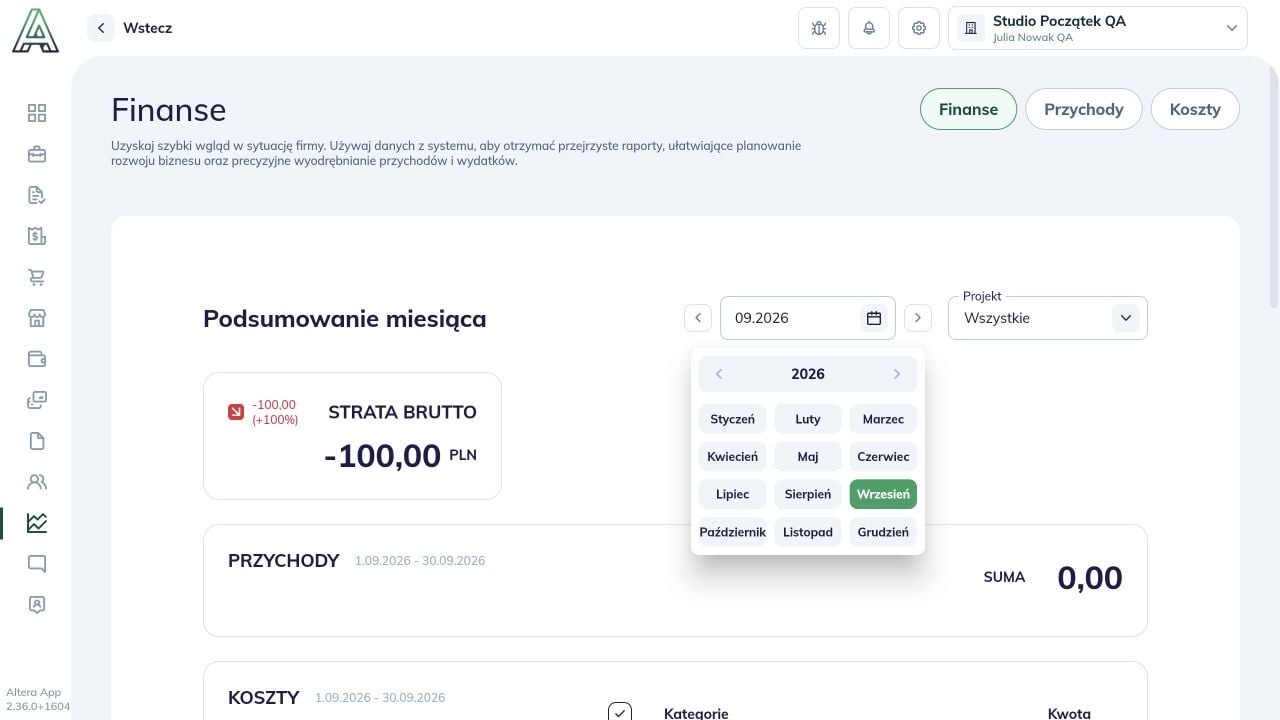Screen dimensions: 1280x720
Task: Select Czerwiec in the month picker
Action: 883,457
